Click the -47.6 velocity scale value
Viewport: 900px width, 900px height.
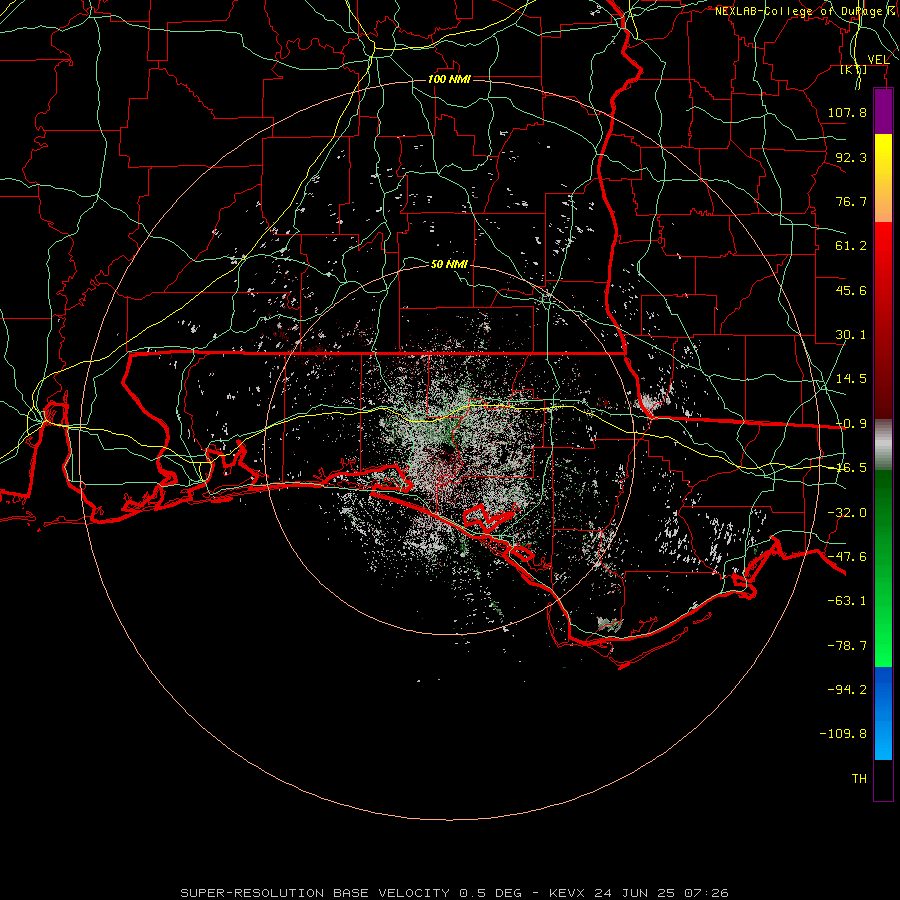pyautogui.click(x=847, y=557)
